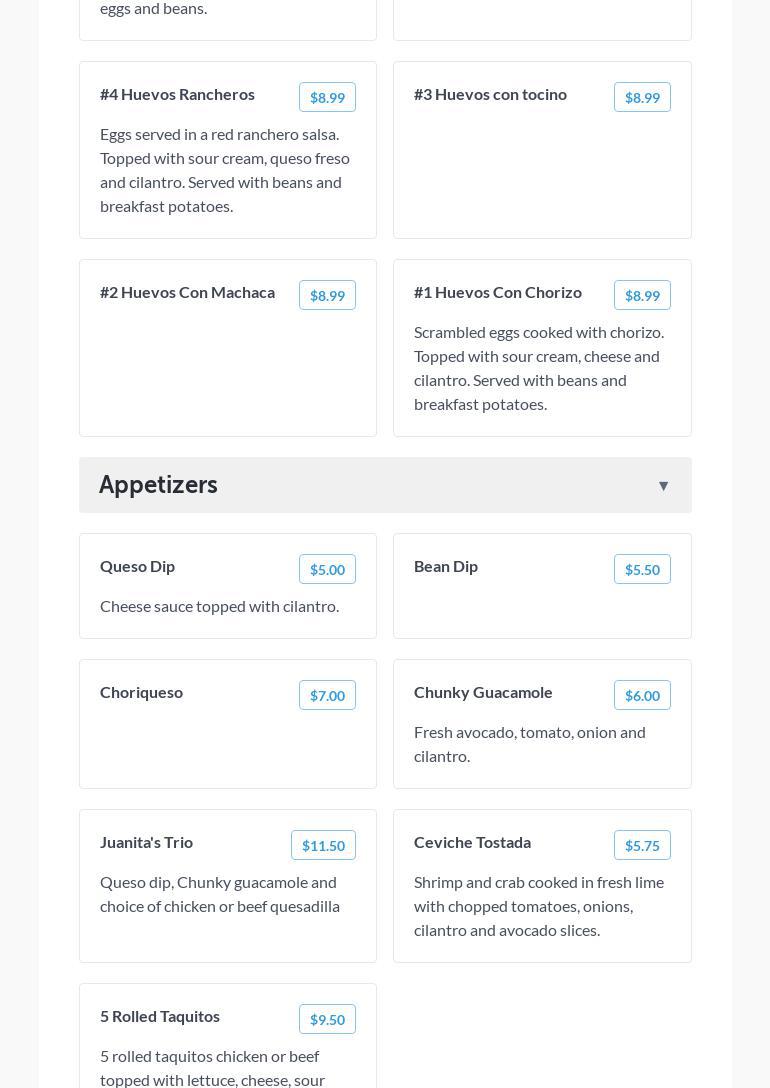The image size is (770, 1088).
Task: Select the #4 Huevos Rancheros item
Action: (x=178, y=94)
